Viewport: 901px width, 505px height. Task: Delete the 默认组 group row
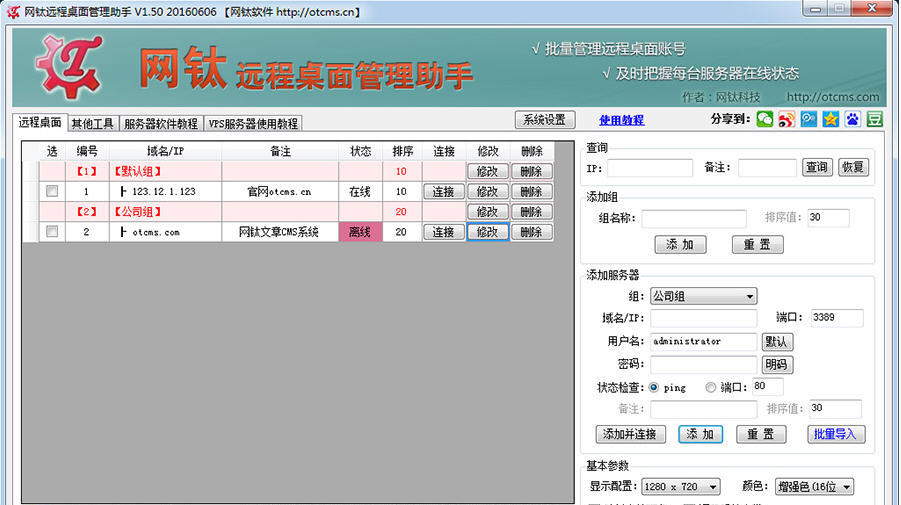532,171
